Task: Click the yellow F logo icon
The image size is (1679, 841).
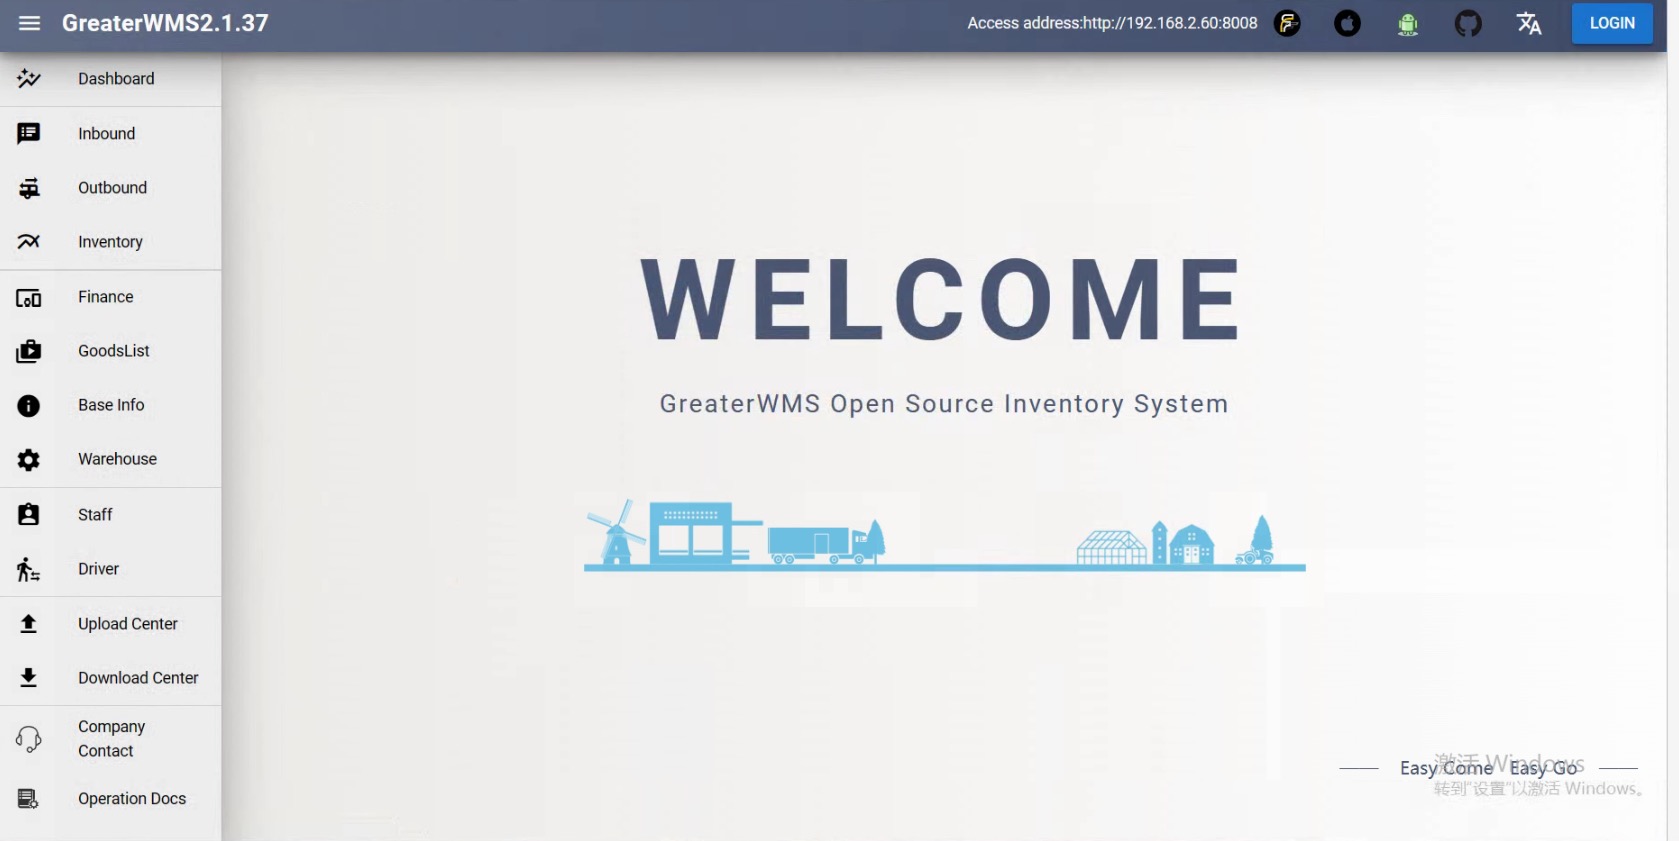Action: 1288,23
